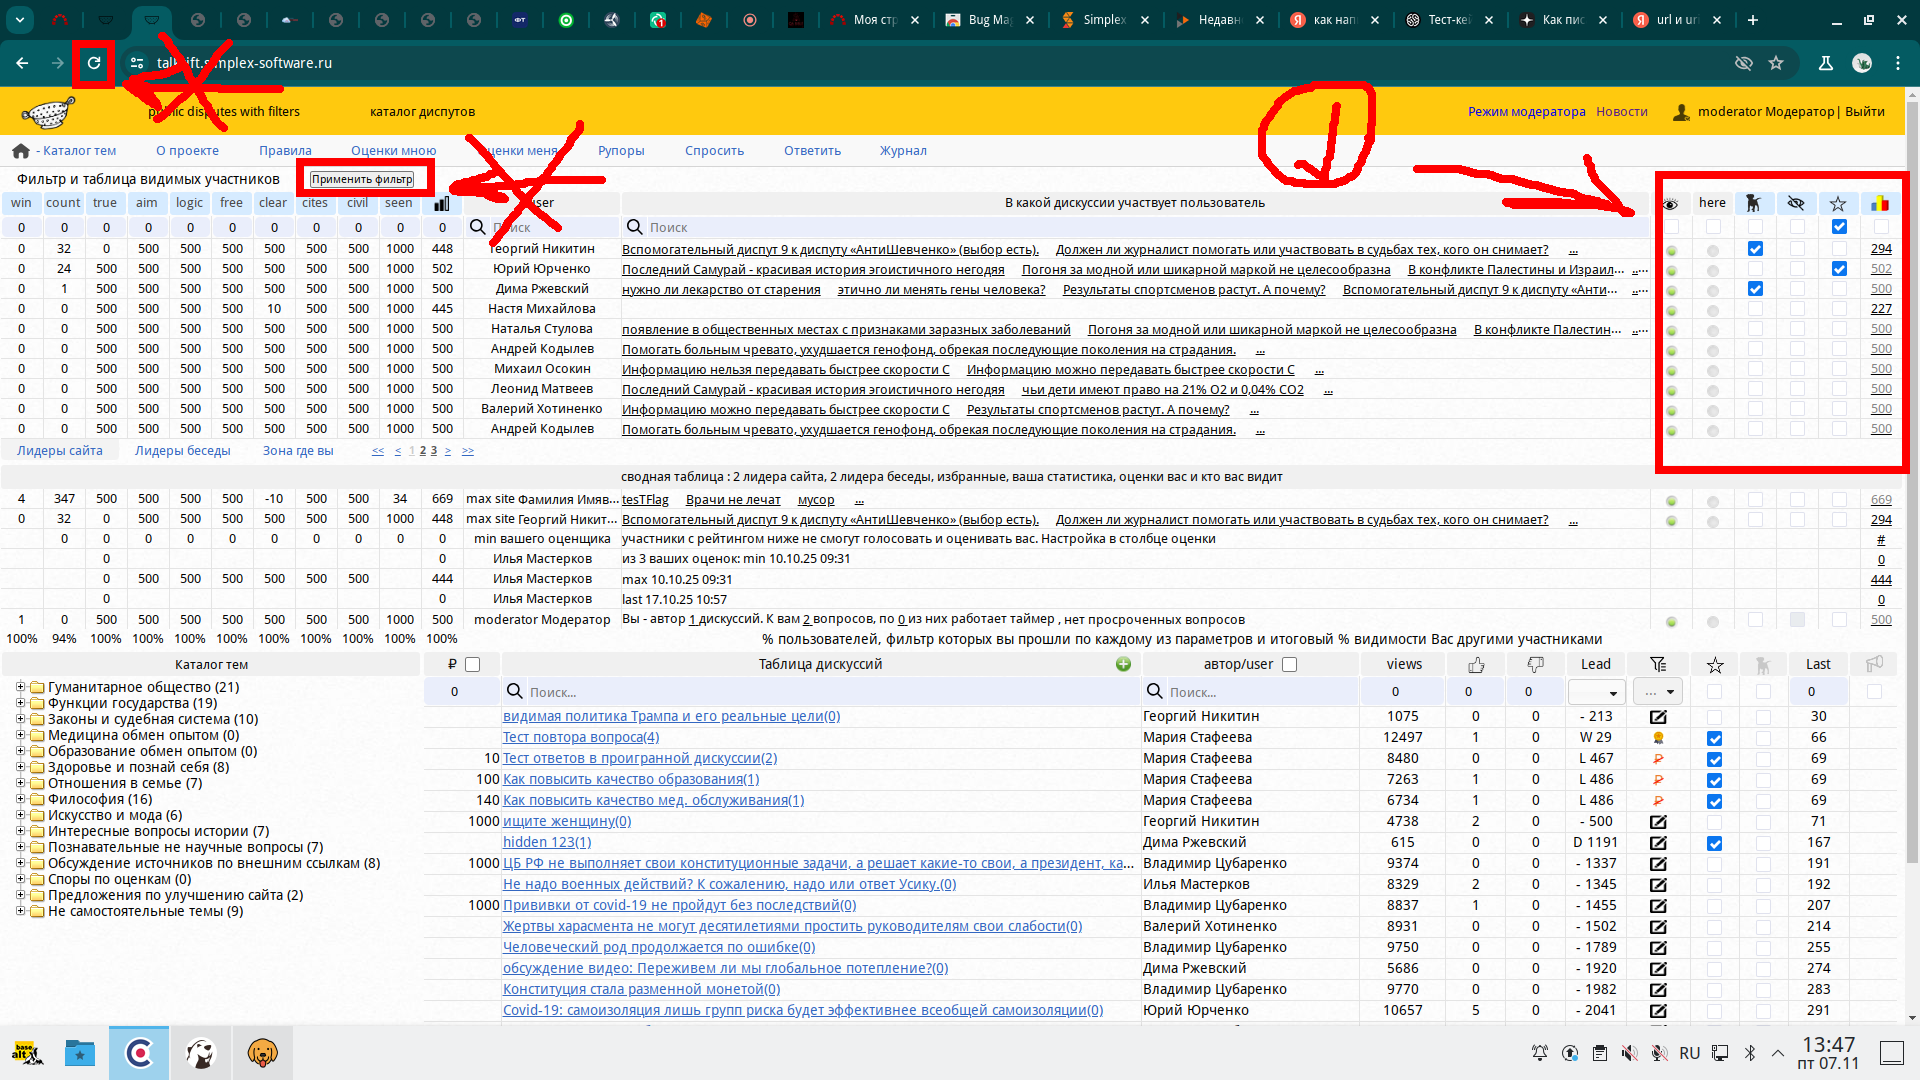
Task: Click the home icon beside Каталог тем
Action: point(20,151)
